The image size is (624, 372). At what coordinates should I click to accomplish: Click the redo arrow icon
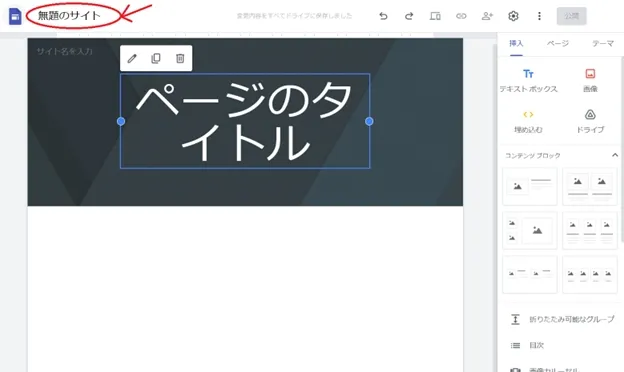[x=409, y=16]
